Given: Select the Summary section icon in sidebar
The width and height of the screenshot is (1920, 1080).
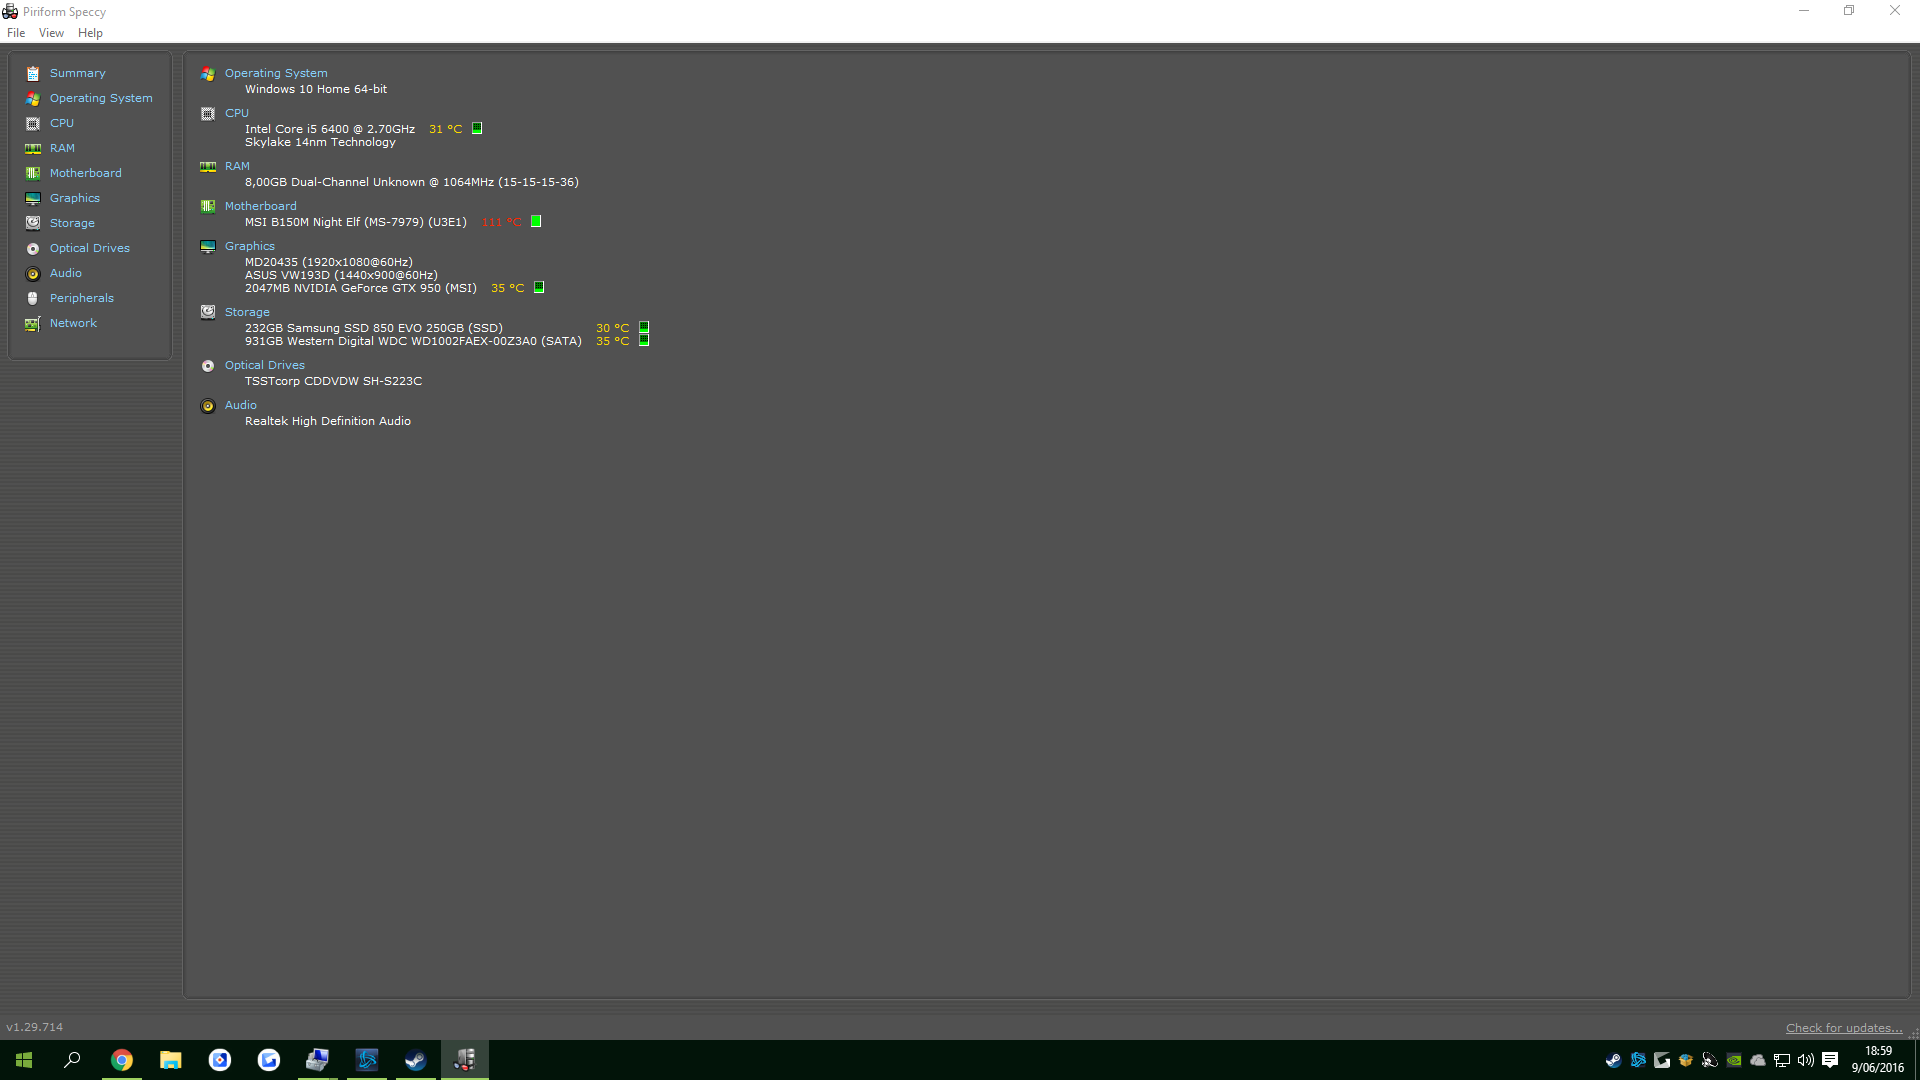Looking at the screenshot, I should (33, 73).
